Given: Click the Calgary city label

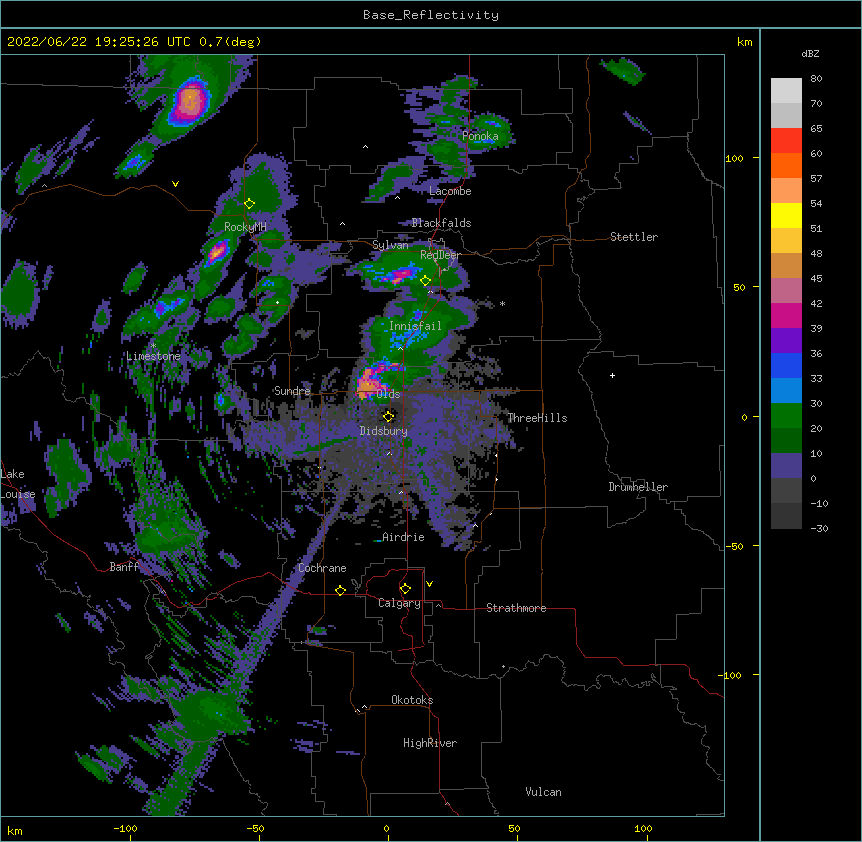Looking at the screenshot, I should [x=399, y=603].
